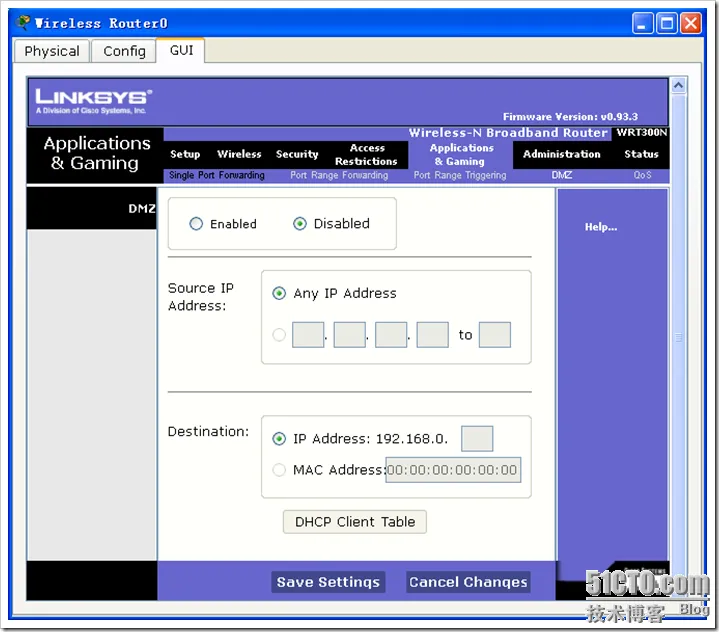This screenshot has height=632, width=719.
Task: Select the GUI tab
Action: (x=181, y=50)
